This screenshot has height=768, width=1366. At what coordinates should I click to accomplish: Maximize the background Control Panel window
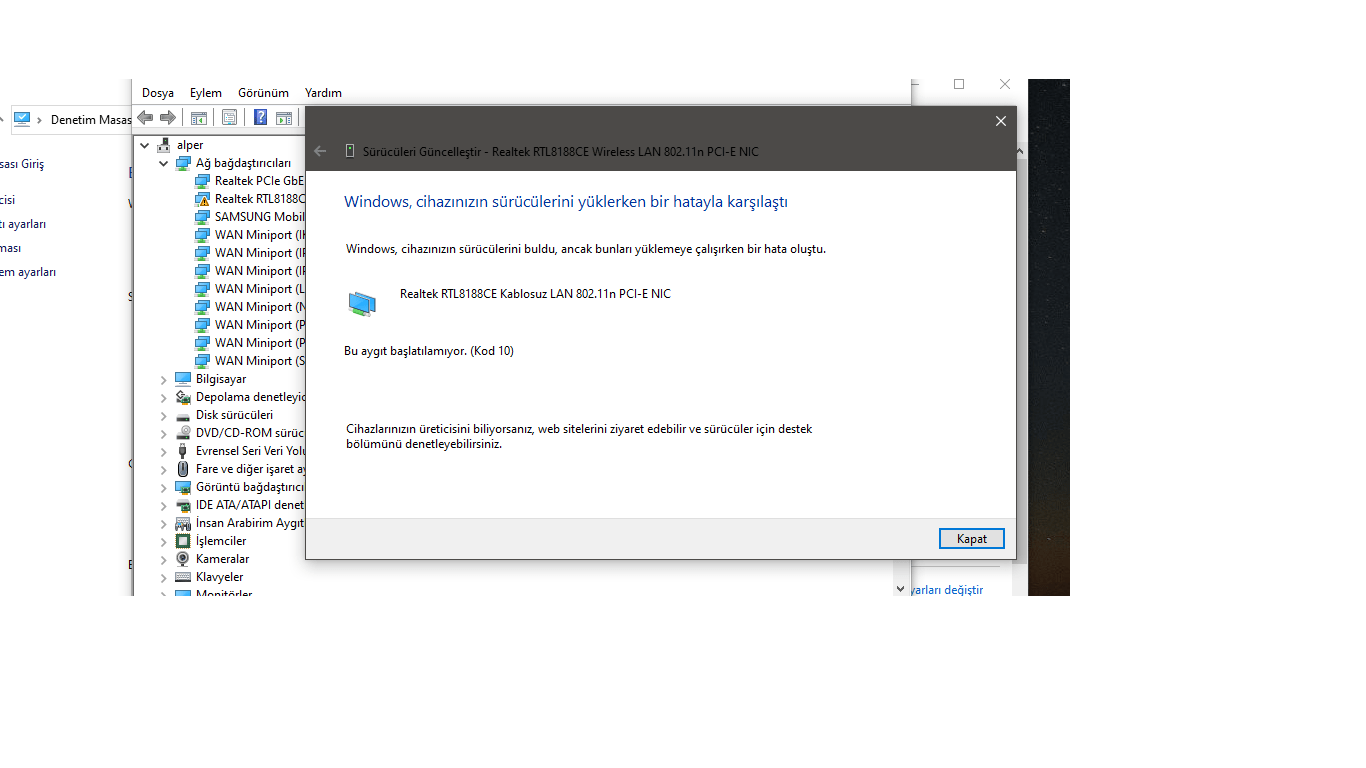click(x=959, y=84)
